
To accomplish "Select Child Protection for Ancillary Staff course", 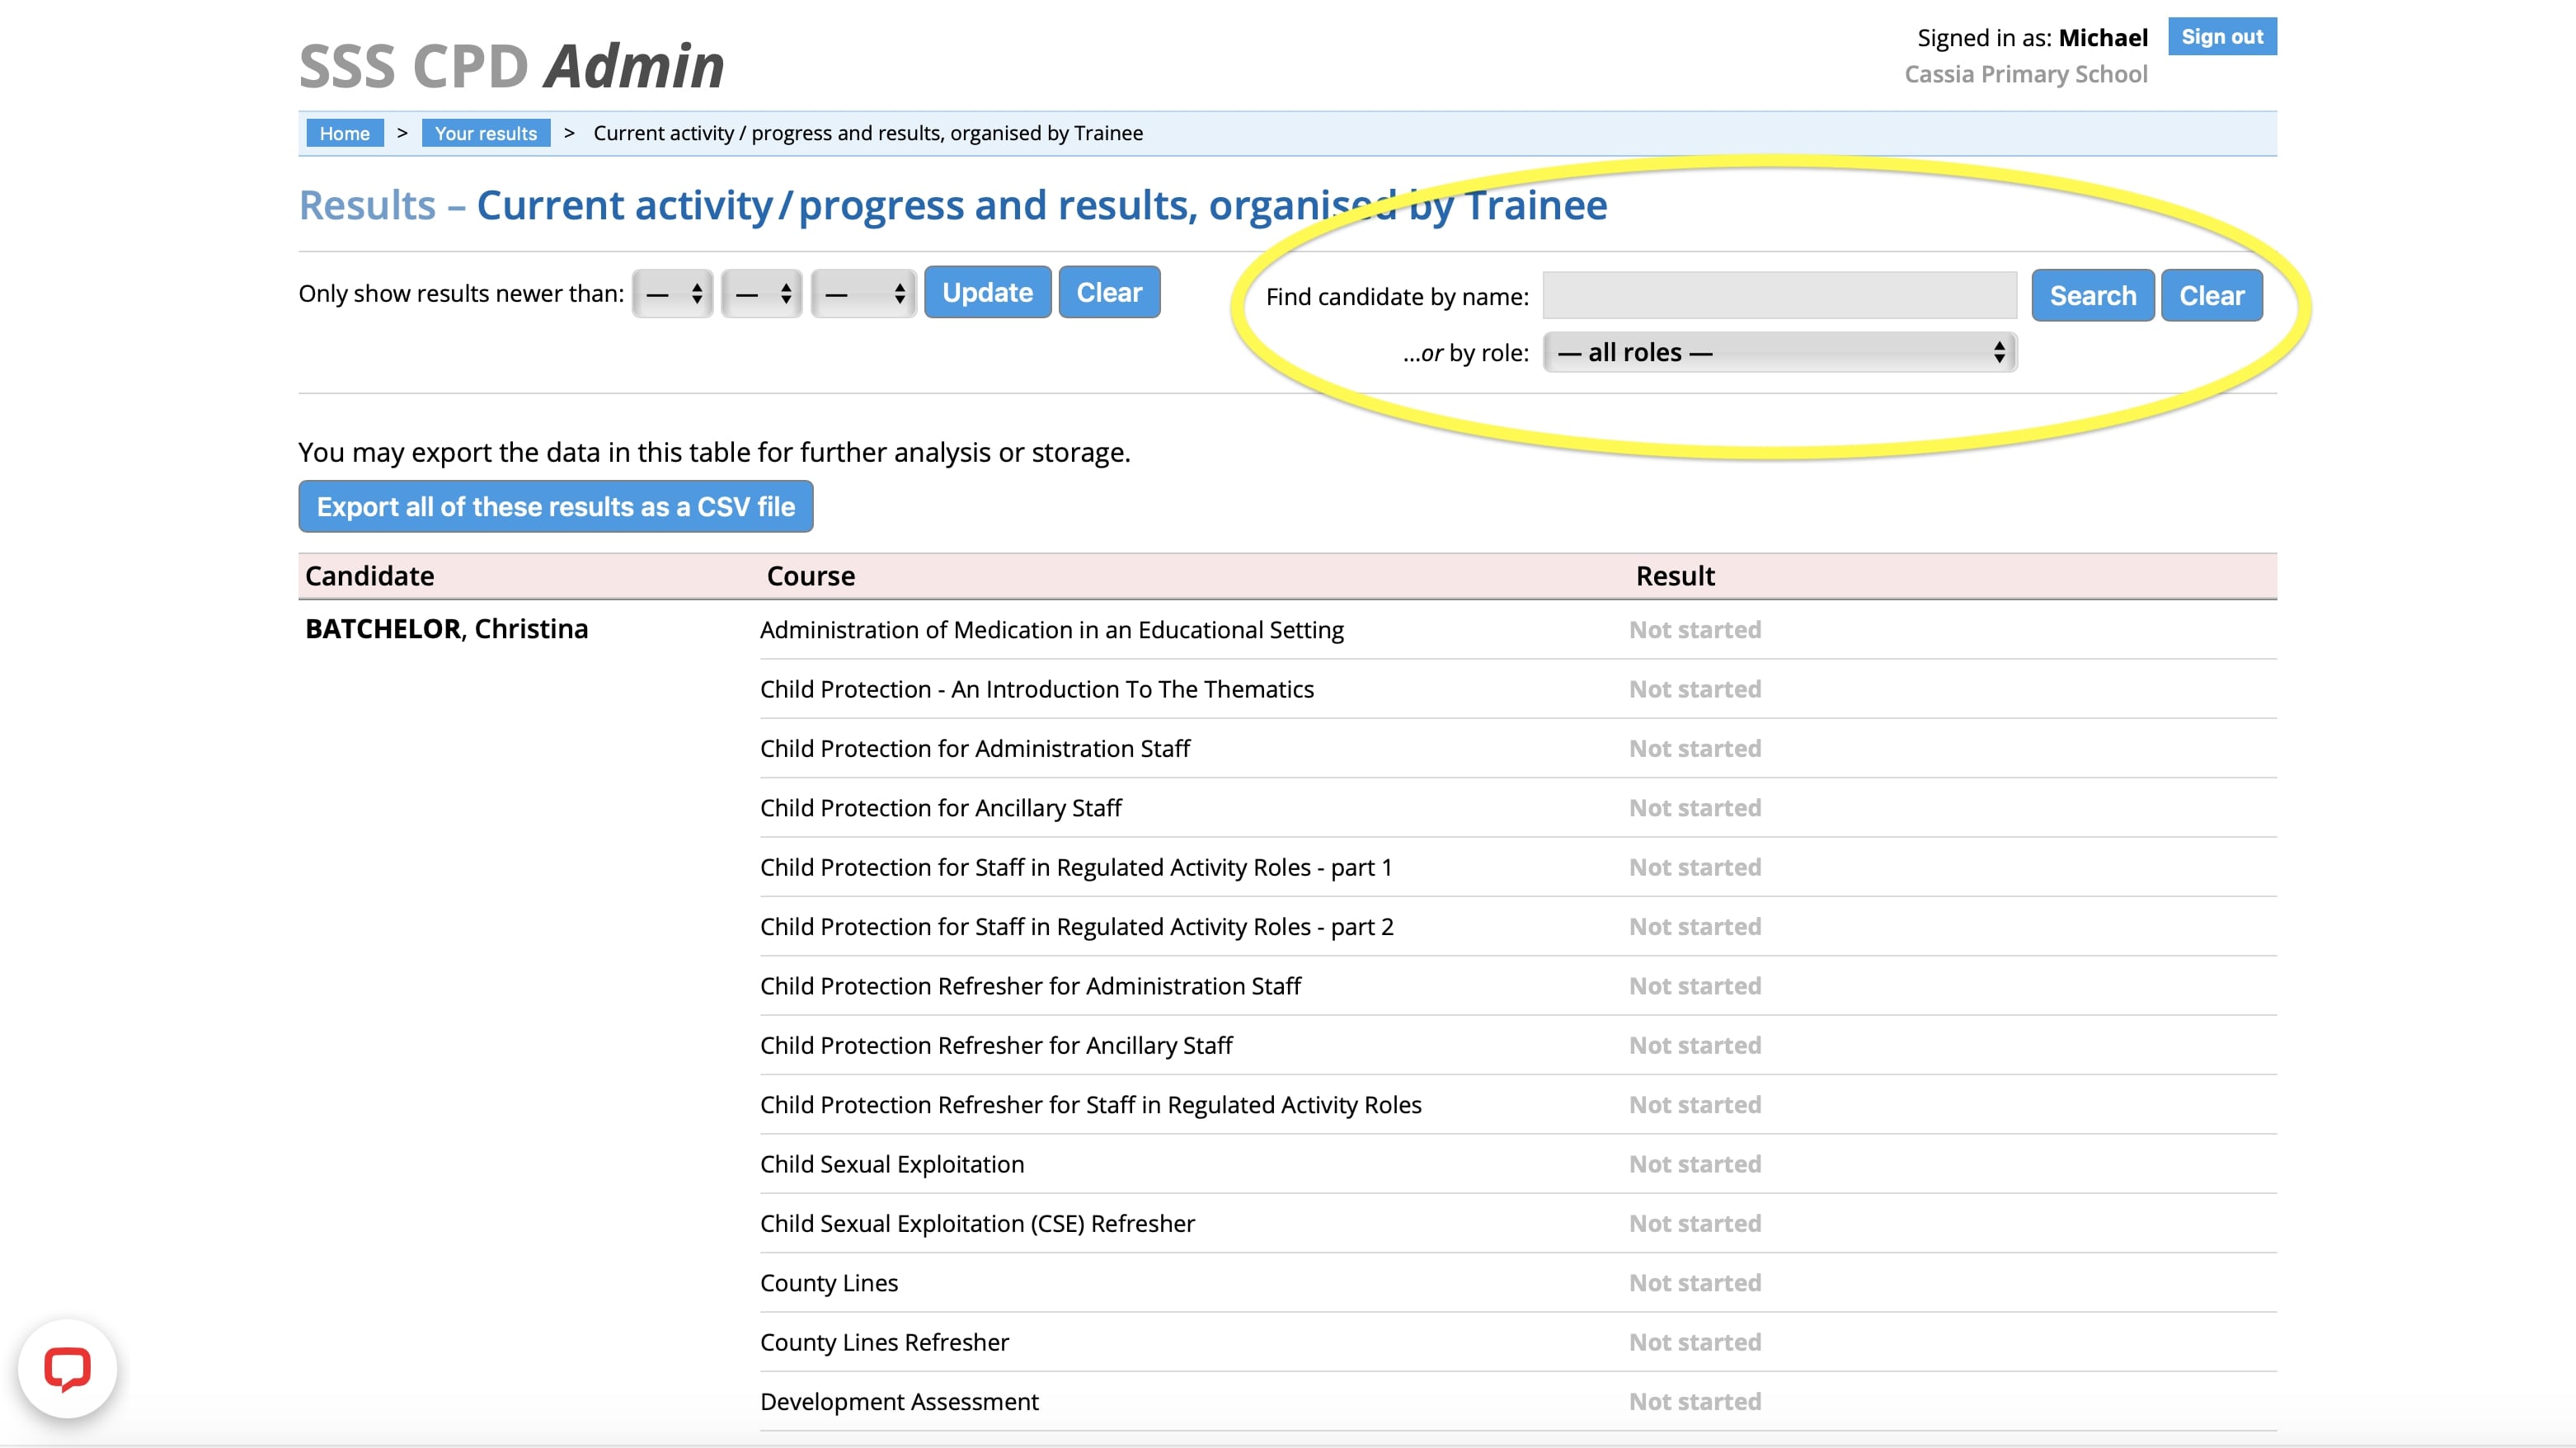I will (x=940, y=808).
